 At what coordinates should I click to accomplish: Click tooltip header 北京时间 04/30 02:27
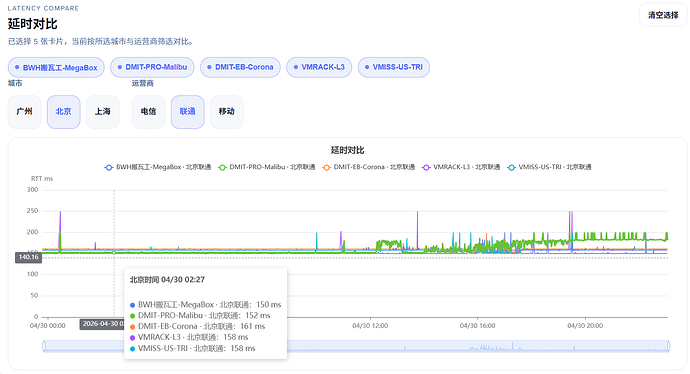coord(167,279)
